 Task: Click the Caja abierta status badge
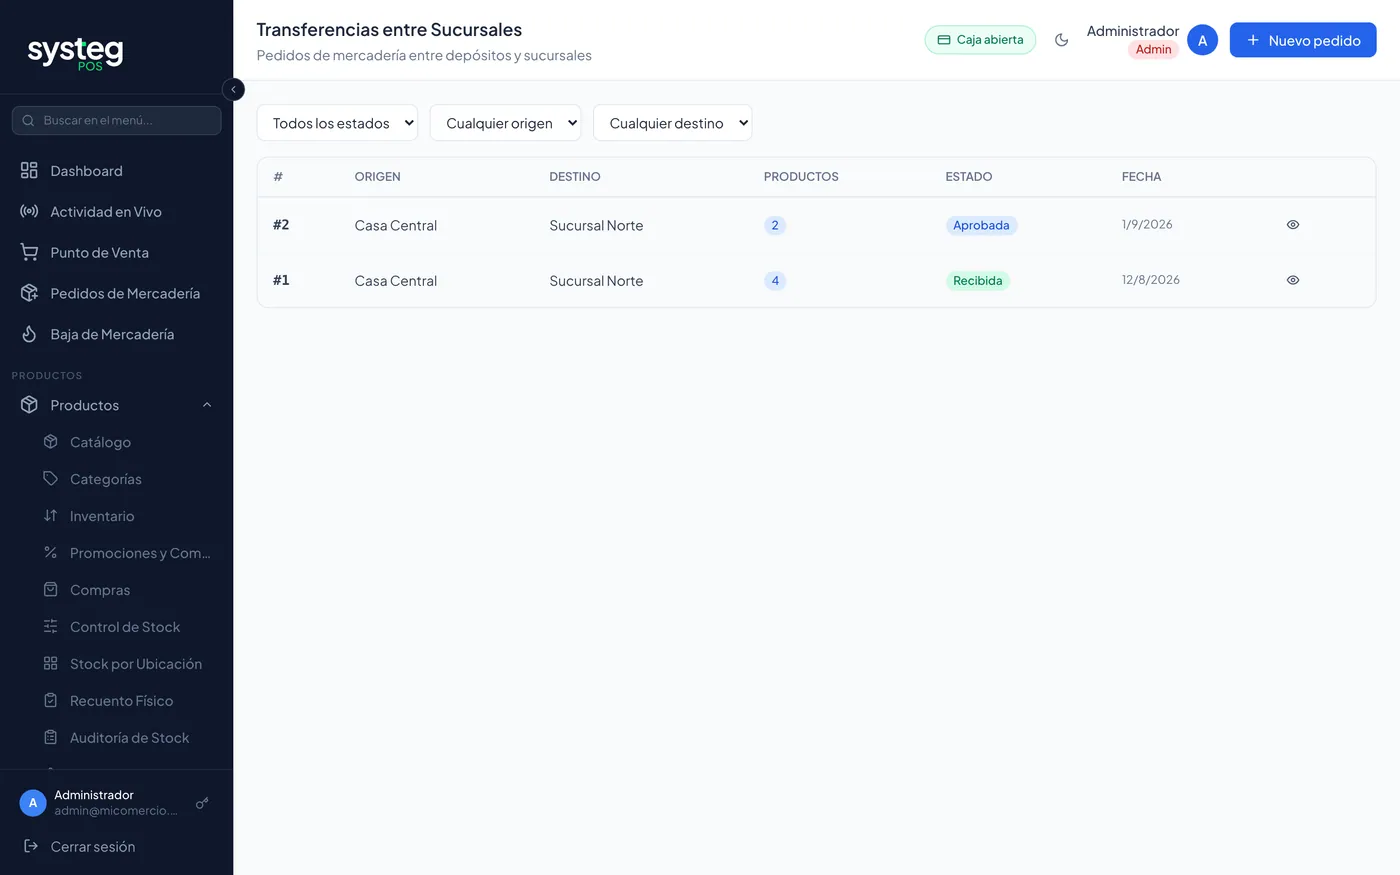(x=980, y=40)
